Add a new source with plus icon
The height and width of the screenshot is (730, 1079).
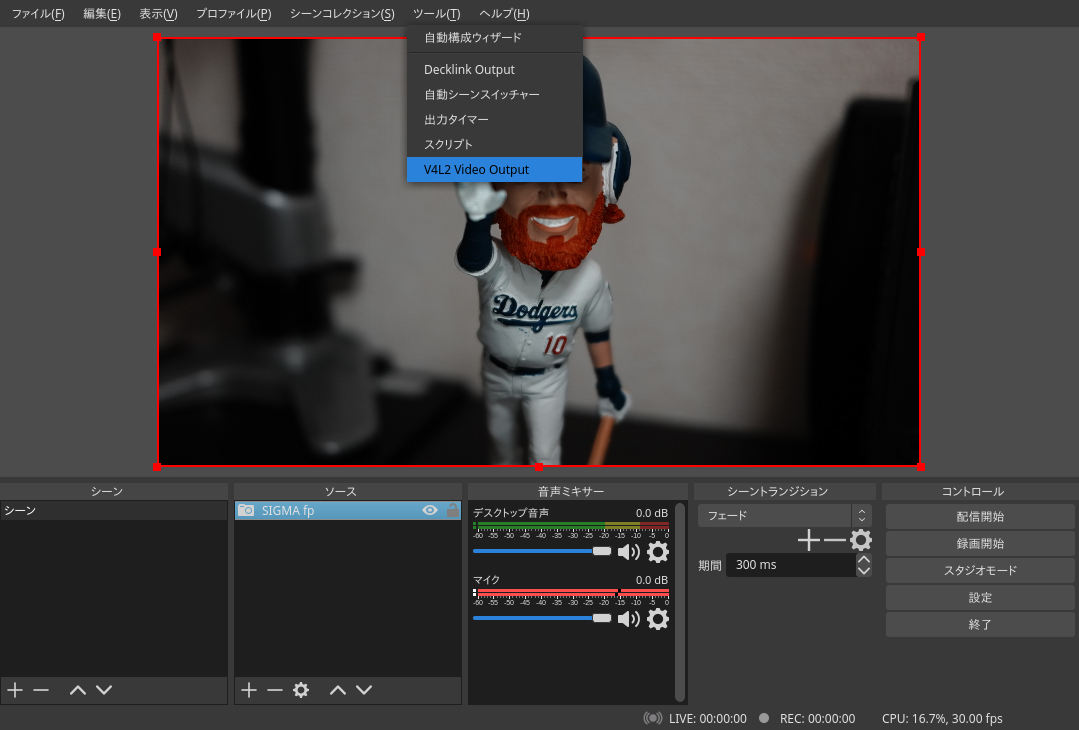point(249,689)
